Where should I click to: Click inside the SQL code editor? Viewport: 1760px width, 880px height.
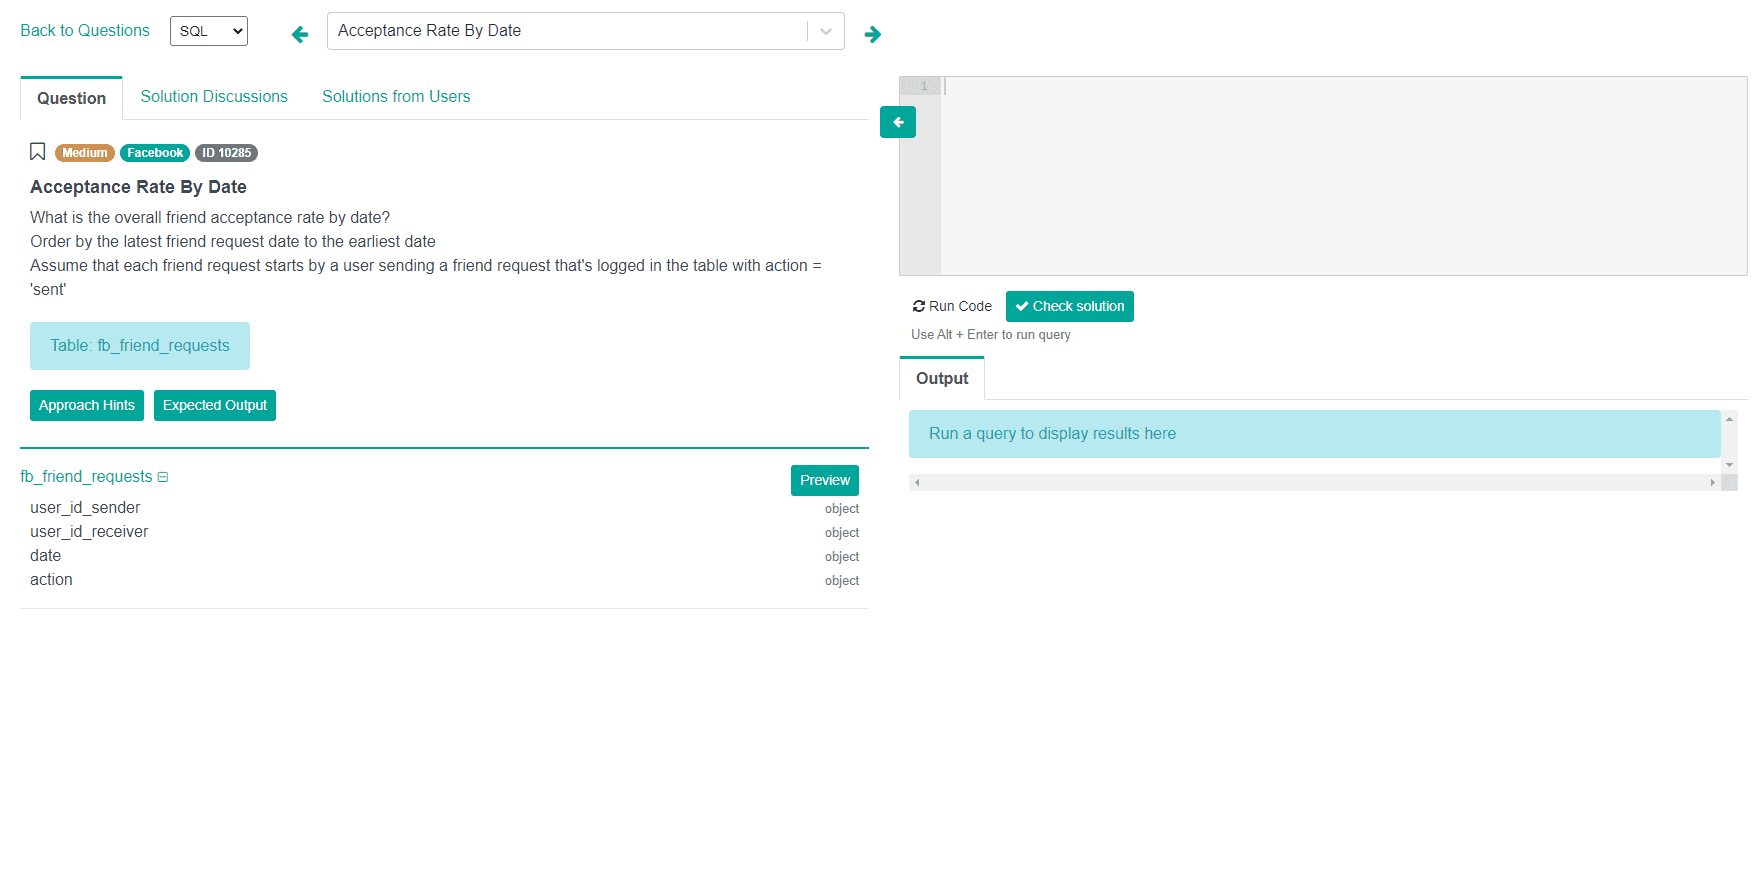tap(1342, 176)
